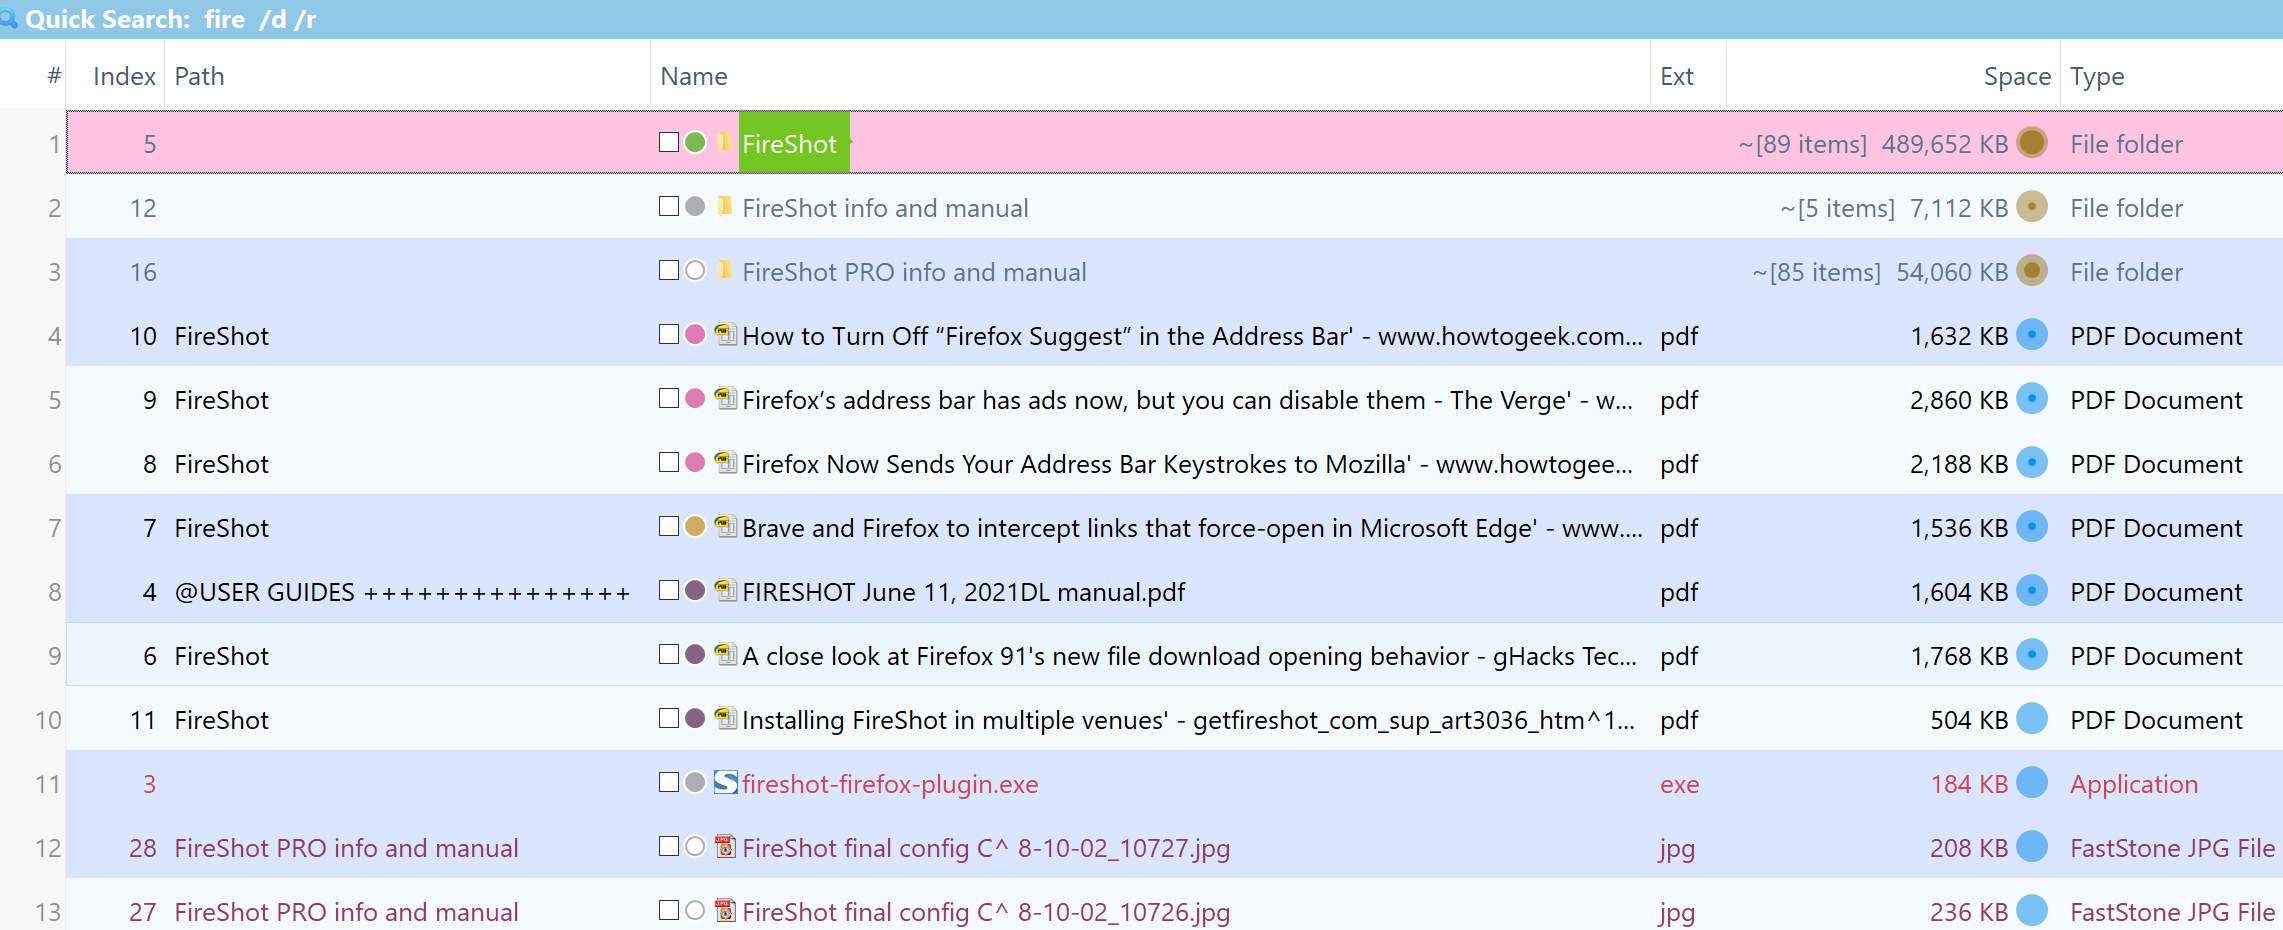
Task: Click pink label dot on Firefox Now Sends row
Action: [x=695, y=462]
